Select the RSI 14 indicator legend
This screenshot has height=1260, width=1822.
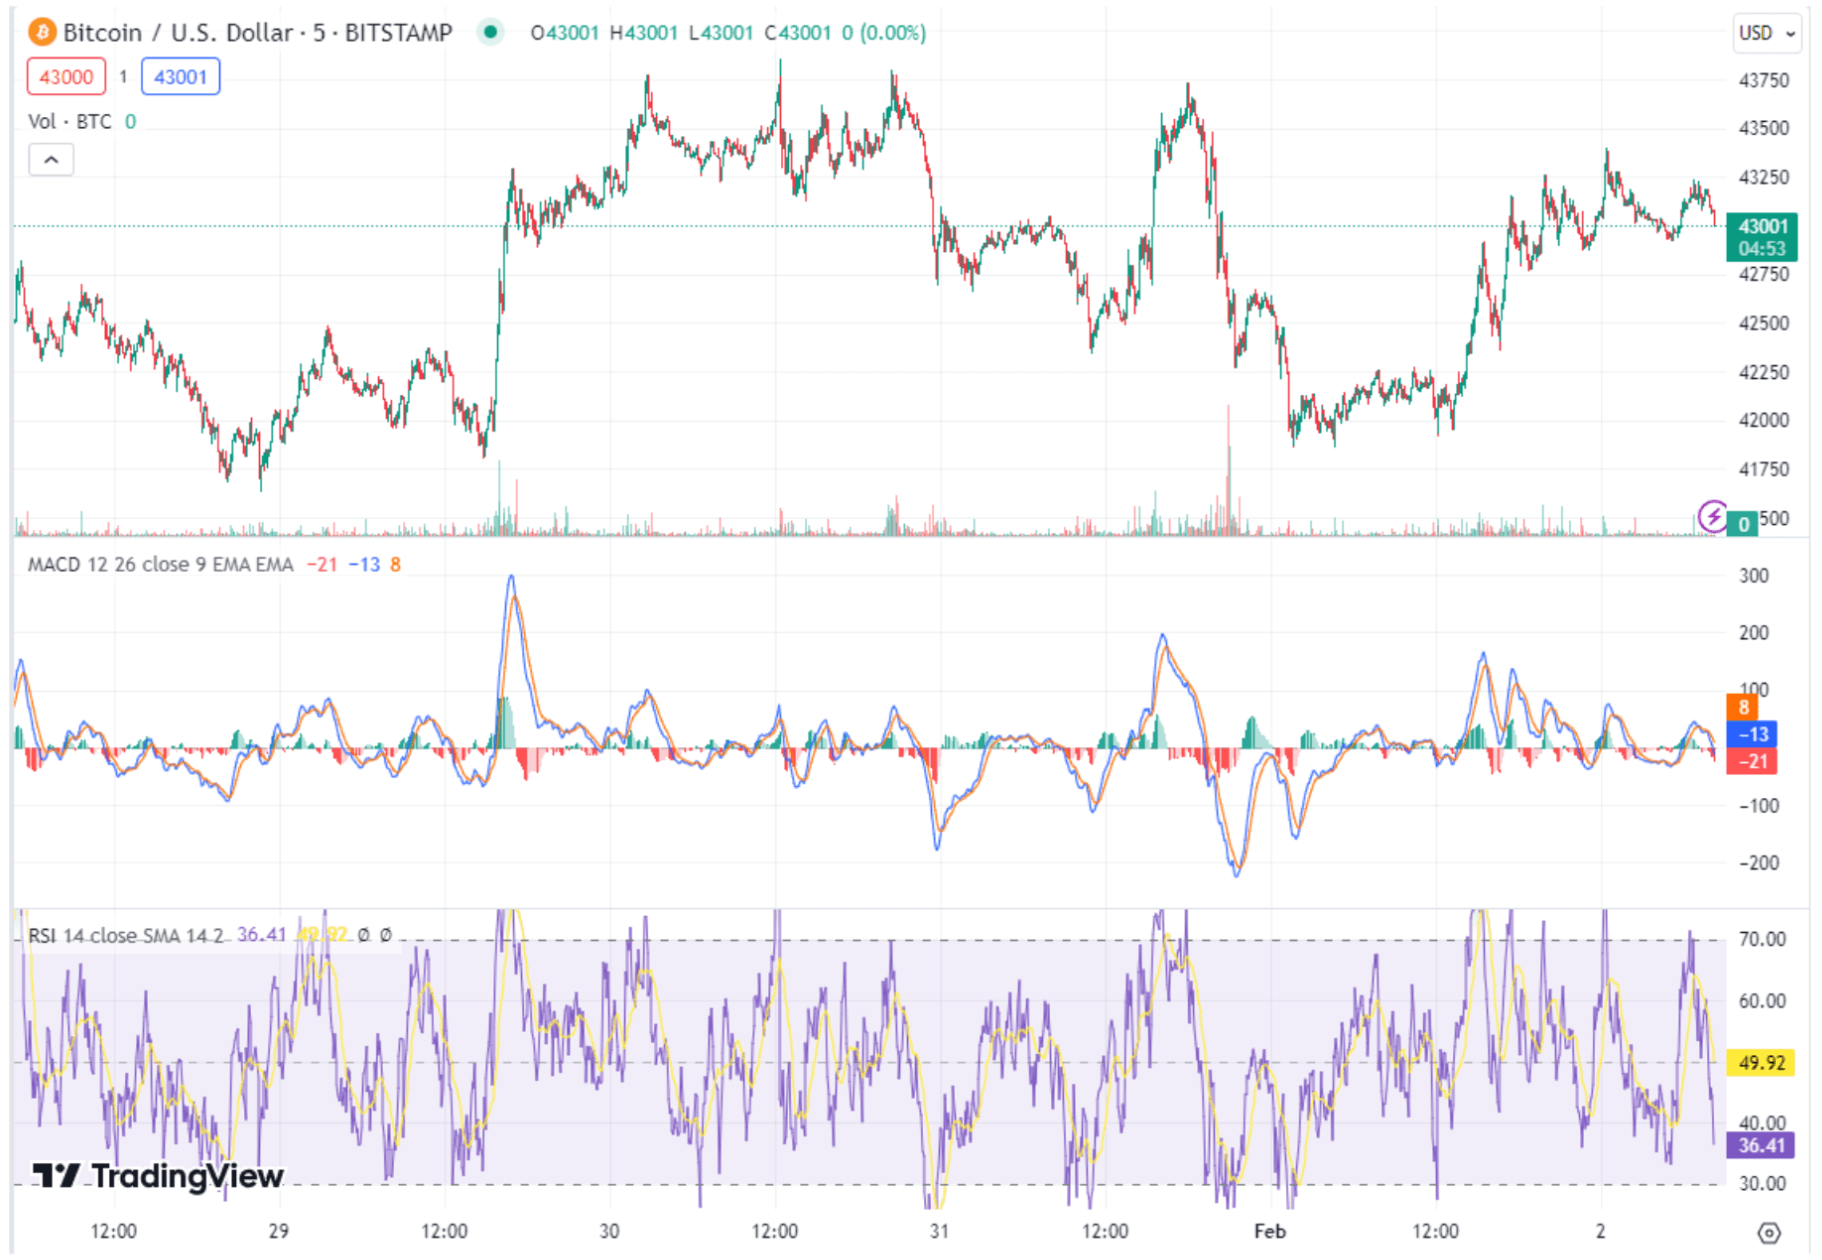click(125, 936)
